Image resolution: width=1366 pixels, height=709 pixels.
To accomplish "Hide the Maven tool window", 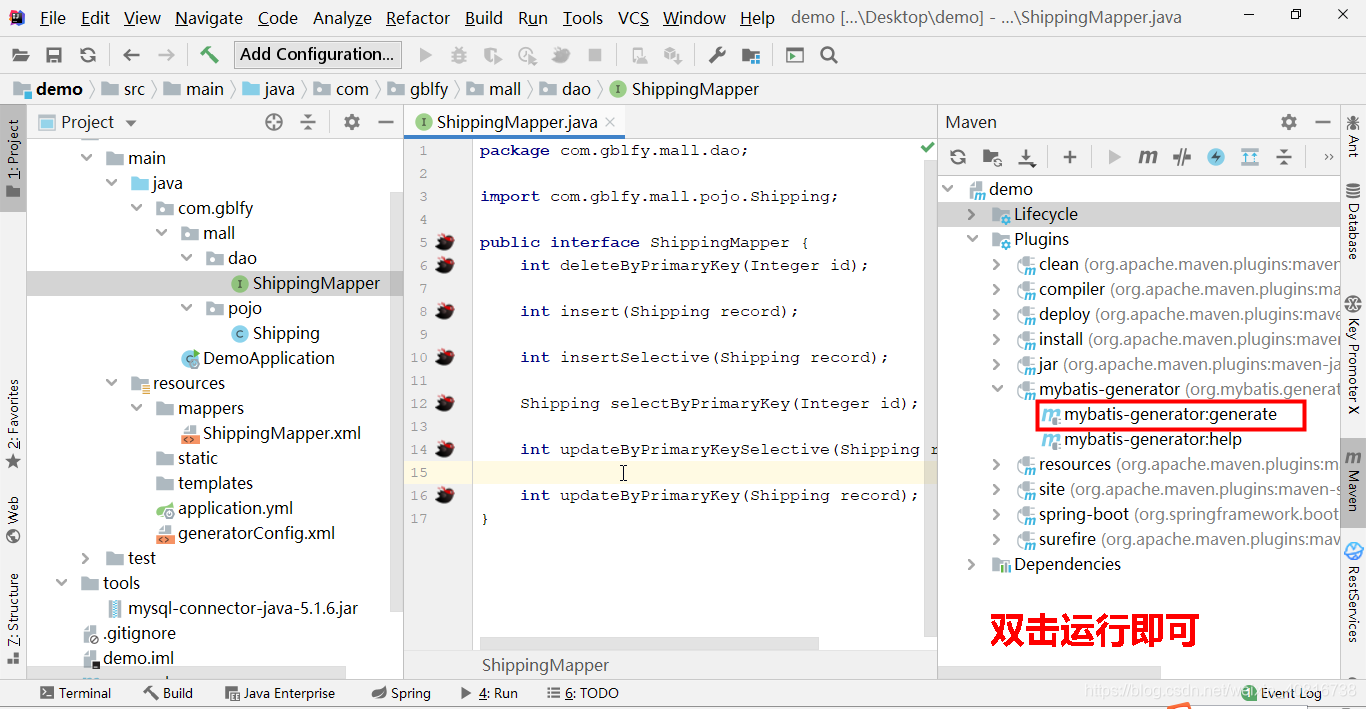I will click(x=1323, y=122).
